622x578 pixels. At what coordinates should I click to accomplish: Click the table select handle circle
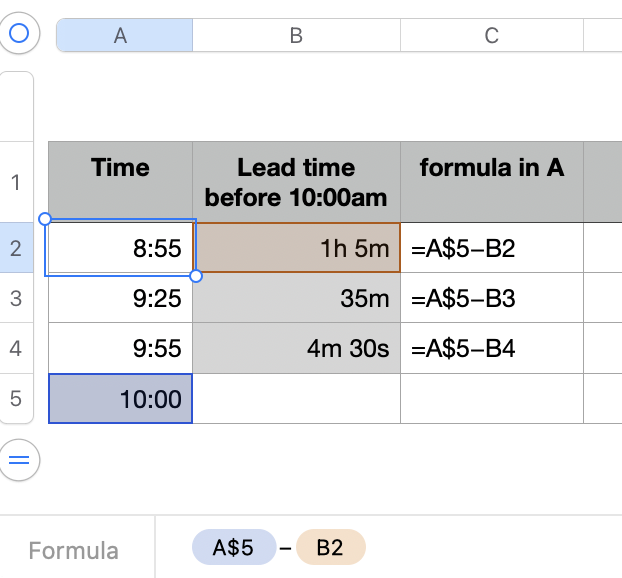click(x=18, y=34)
